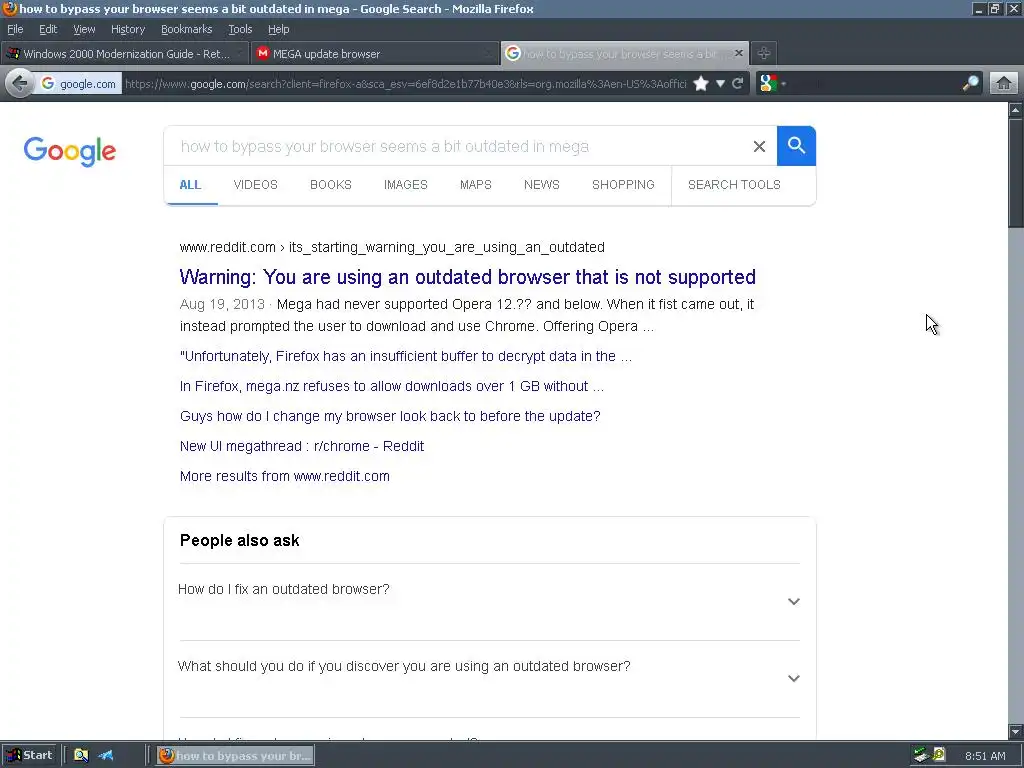
Task: Open the Help menu
Action: (278, 29)
